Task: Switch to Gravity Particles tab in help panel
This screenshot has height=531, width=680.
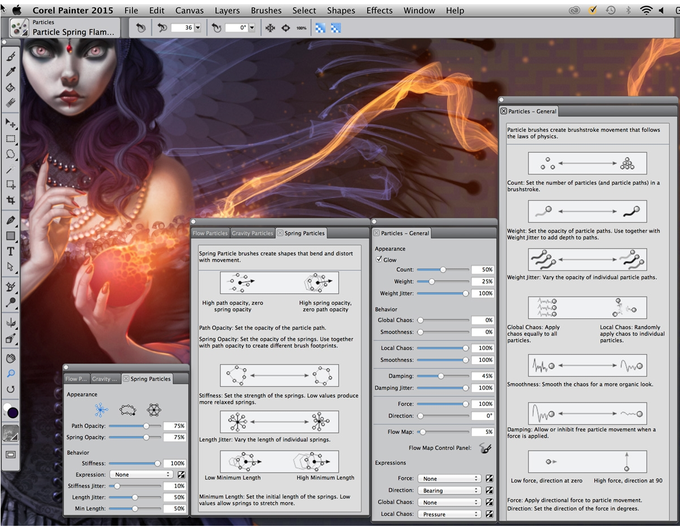Action: (x=252, y=233)
